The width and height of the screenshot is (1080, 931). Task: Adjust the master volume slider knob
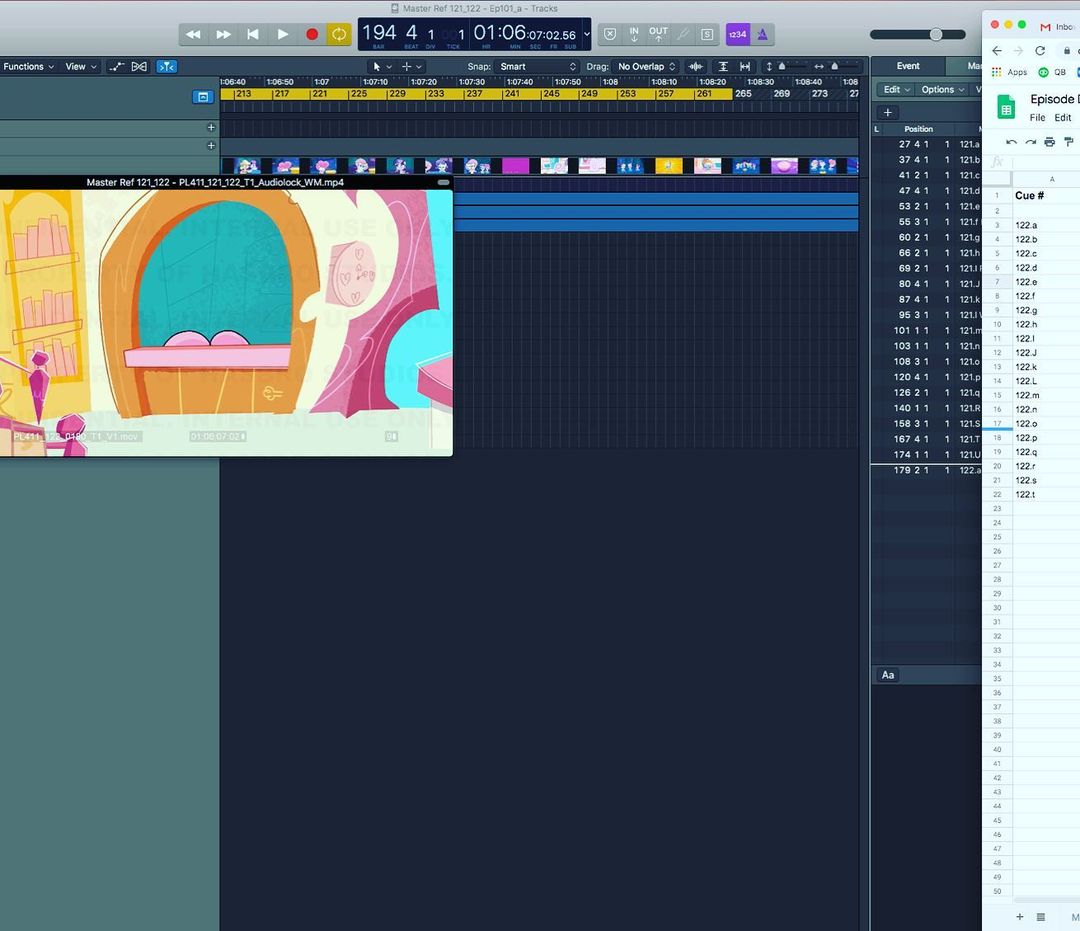[936, 34]
